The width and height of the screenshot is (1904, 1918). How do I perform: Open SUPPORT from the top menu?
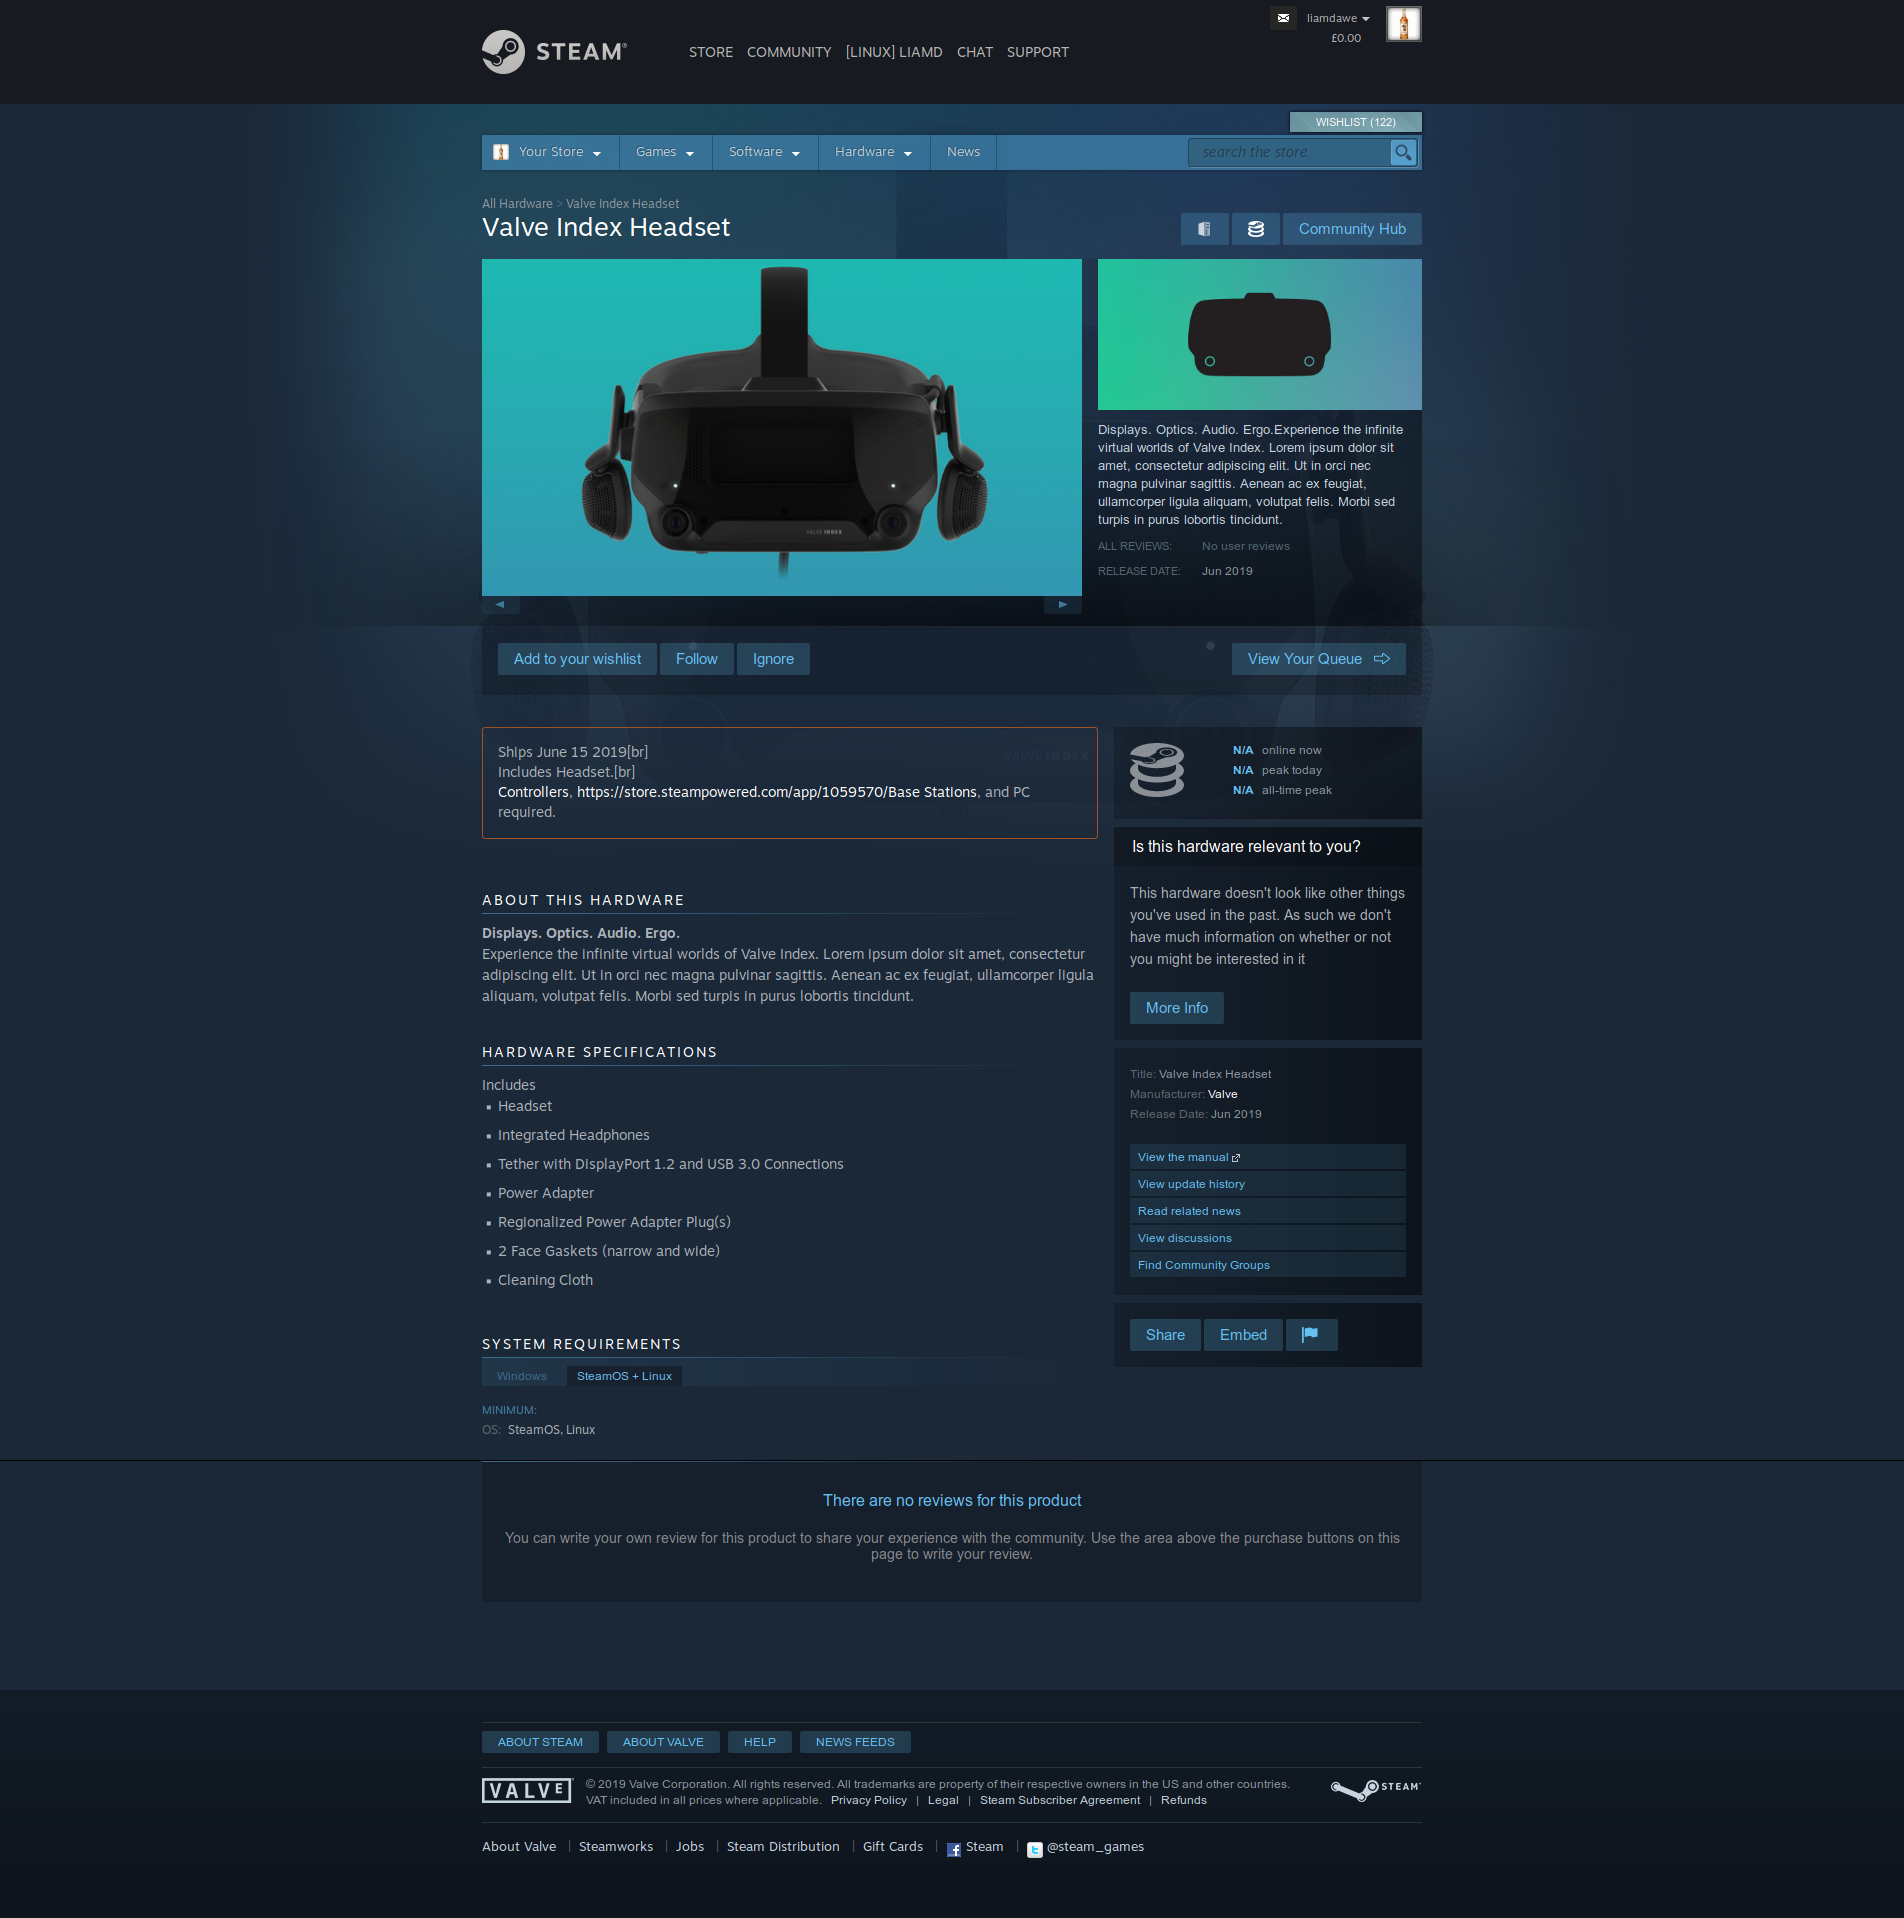click(x=1038, y=52)
